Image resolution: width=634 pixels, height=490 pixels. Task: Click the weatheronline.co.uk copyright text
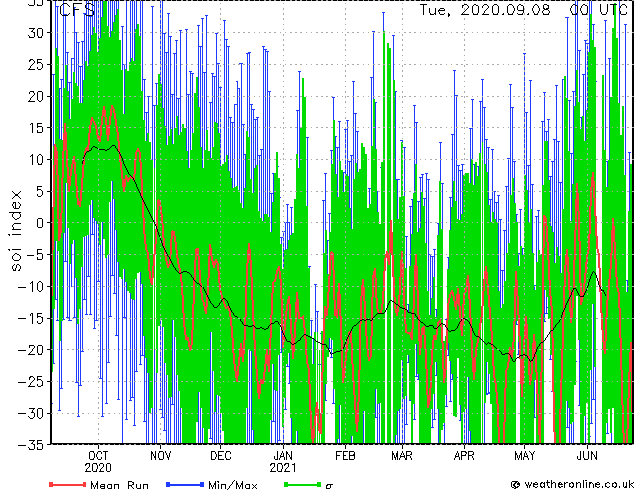point(573,484)
